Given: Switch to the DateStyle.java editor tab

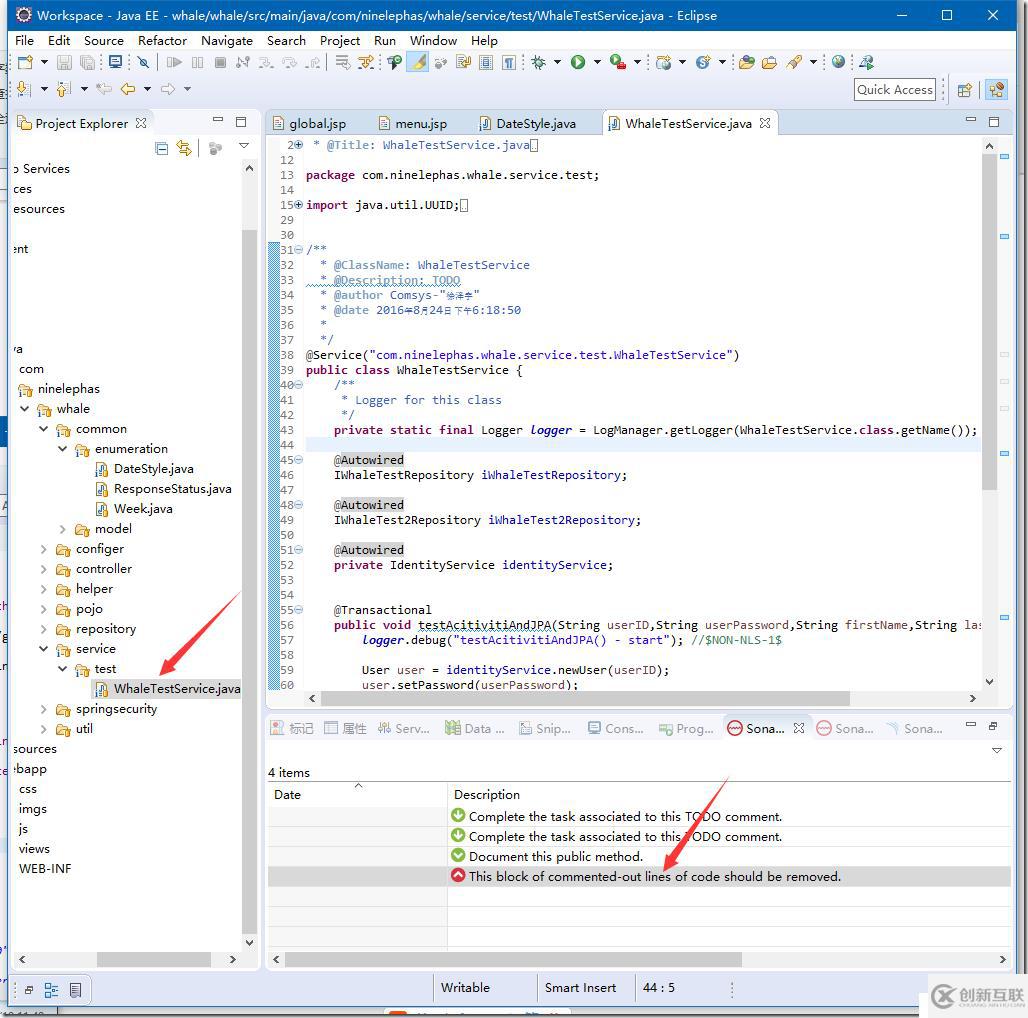Looking at the screenshot, I should pyautogui.click(x=528, y=123).
